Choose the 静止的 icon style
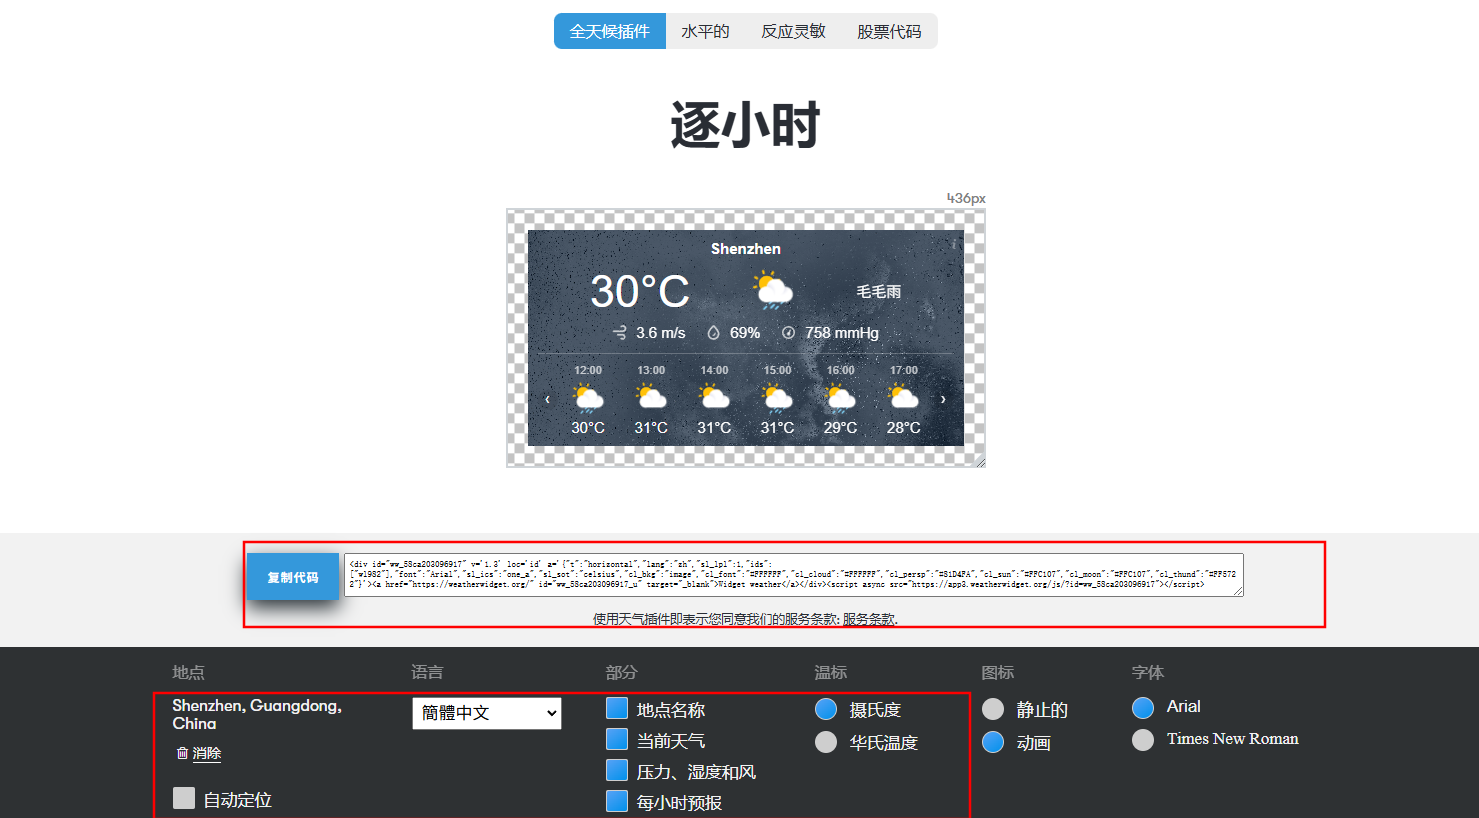 tap(993, 709)
